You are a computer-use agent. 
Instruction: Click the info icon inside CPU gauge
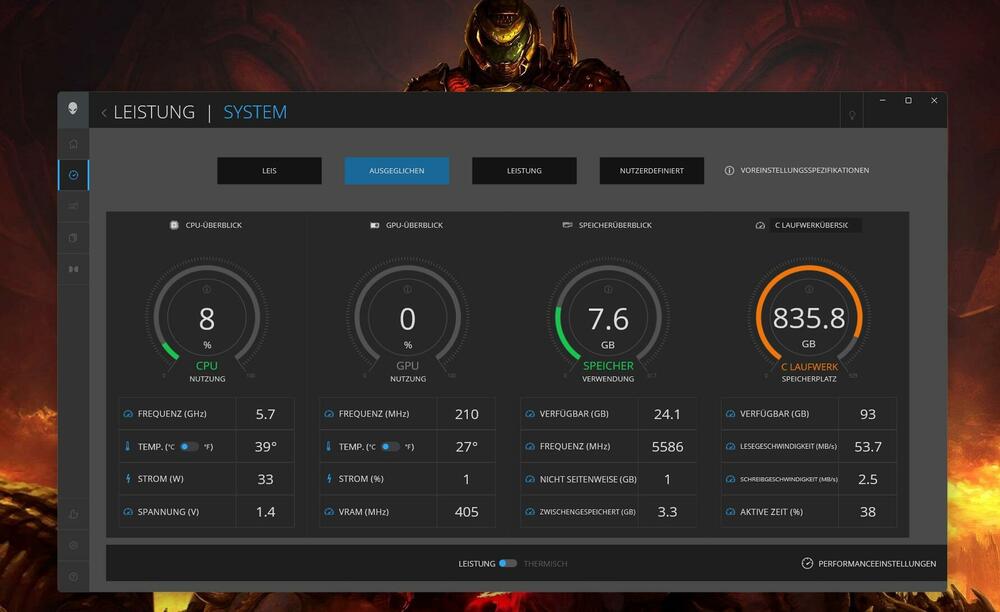coord(207,290)
